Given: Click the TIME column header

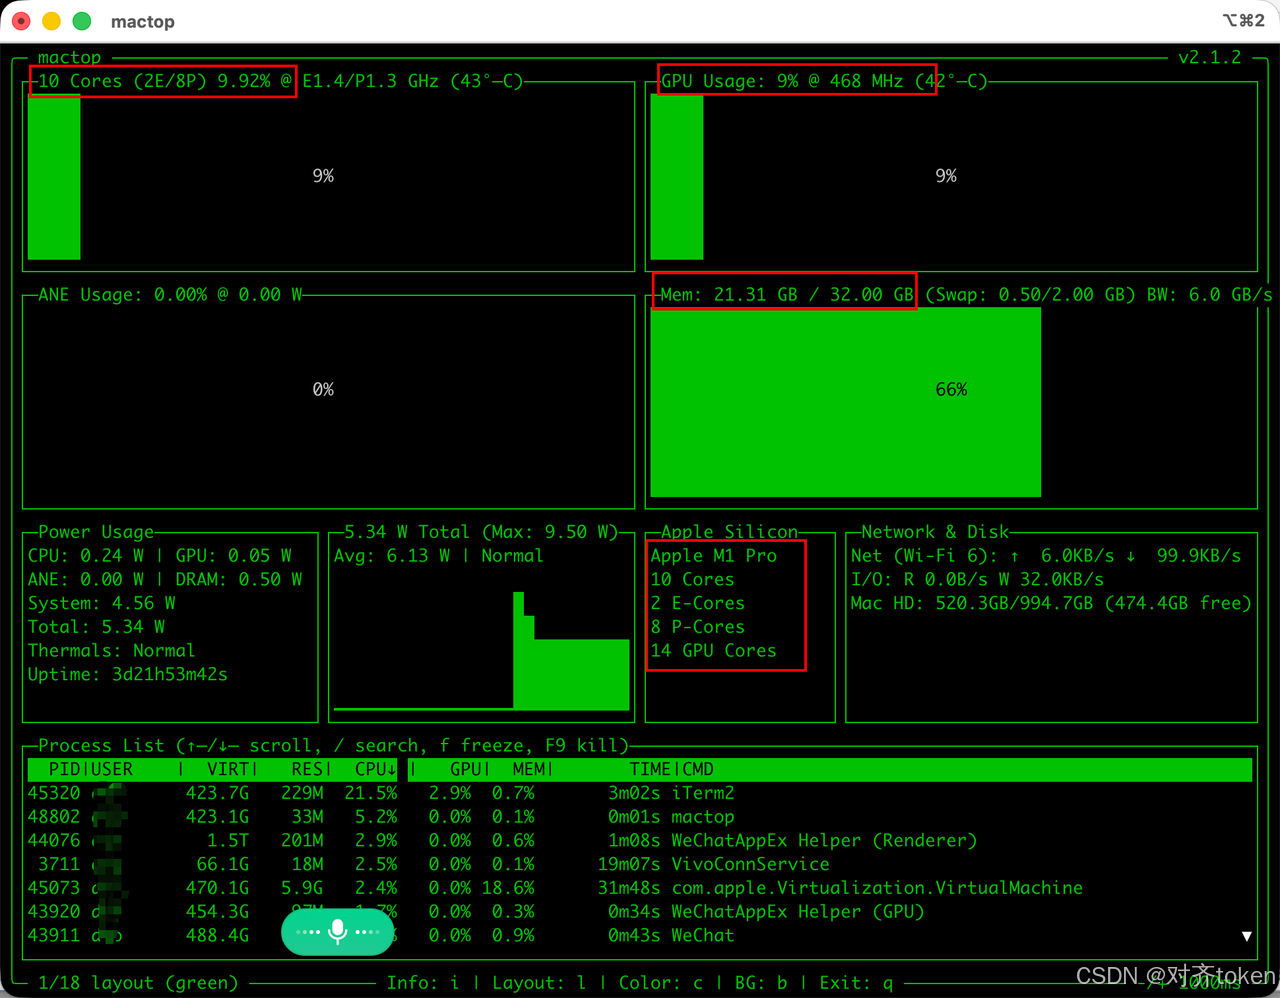Looking at the screenshot, I should [651, 769].
